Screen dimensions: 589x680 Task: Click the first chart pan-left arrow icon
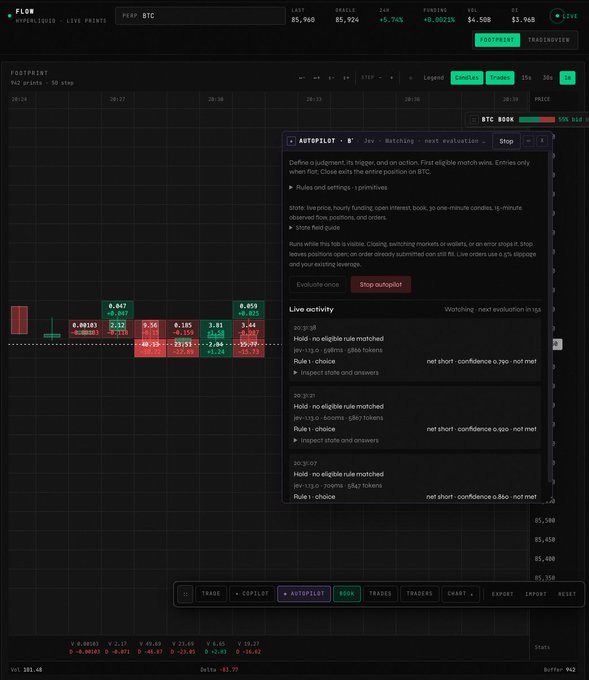(x=302, y=78)
